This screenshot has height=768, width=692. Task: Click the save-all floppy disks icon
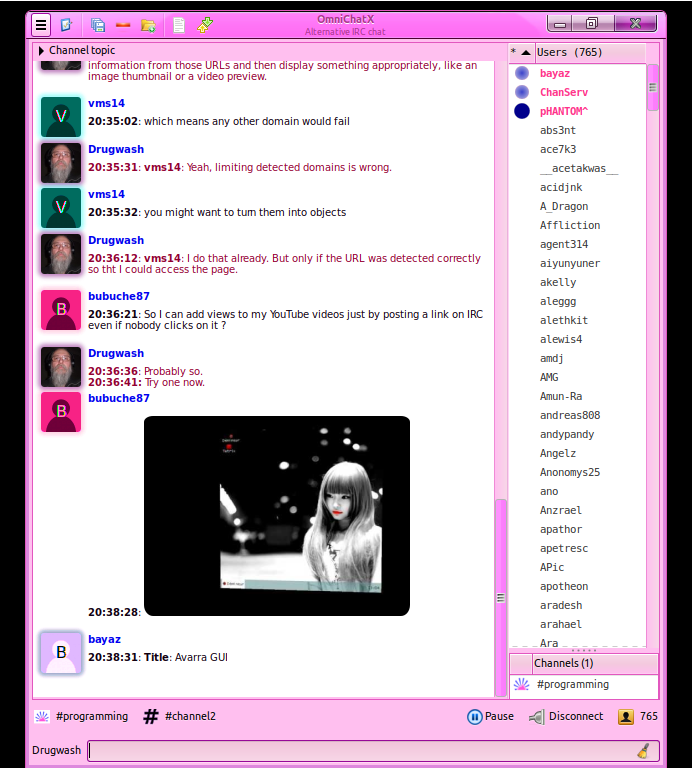pyautogui.click(x=98, y=24)
